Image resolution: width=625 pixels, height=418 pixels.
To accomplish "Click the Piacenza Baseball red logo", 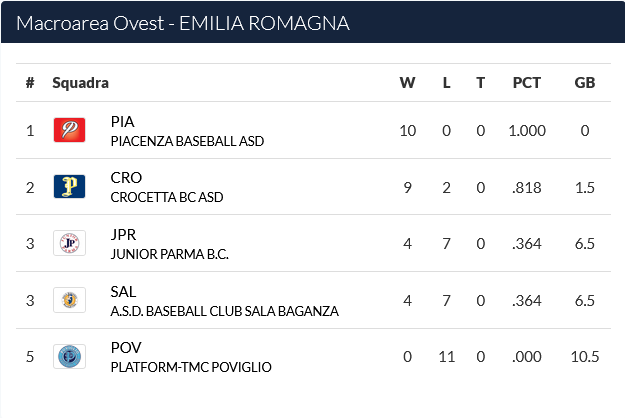I will point(69,130).
